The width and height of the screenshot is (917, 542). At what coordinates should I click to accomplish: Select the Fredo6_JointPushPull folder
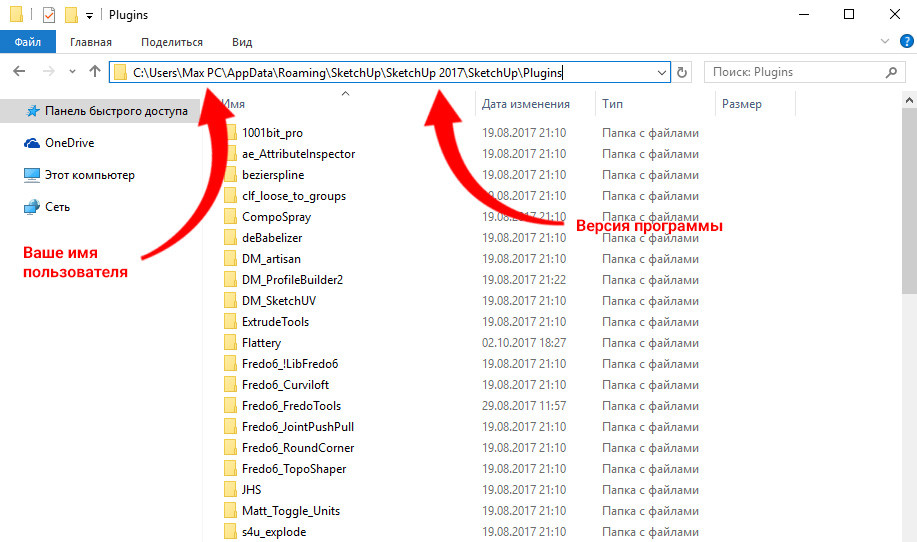tap(298, 427)
